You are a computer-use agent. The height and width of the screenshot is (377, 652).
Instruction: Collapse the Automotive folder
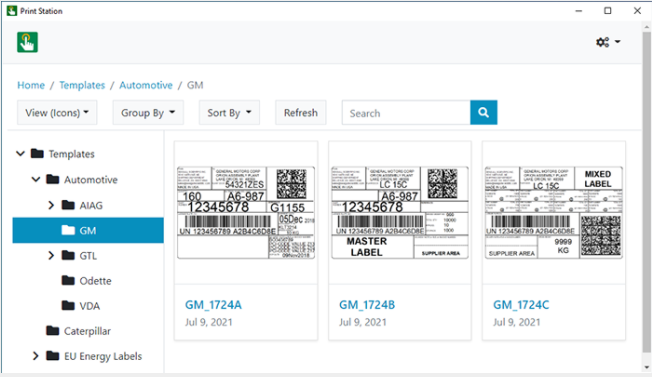[36, 180]
